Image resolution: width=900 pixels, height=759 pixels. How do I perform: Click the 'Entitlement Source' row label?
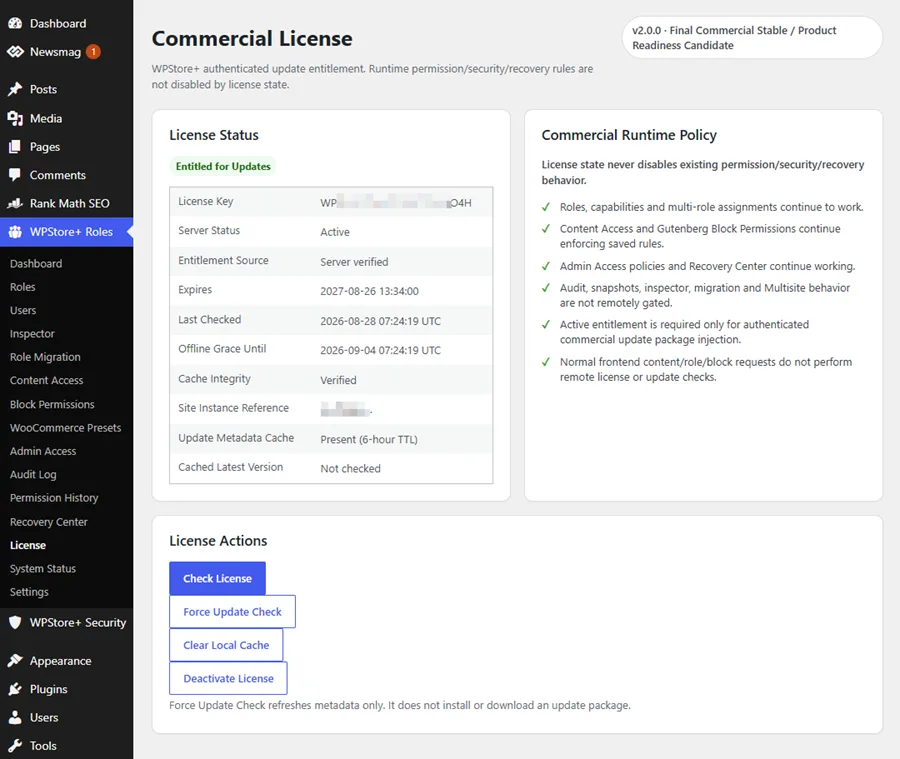(x=223, y=260)
